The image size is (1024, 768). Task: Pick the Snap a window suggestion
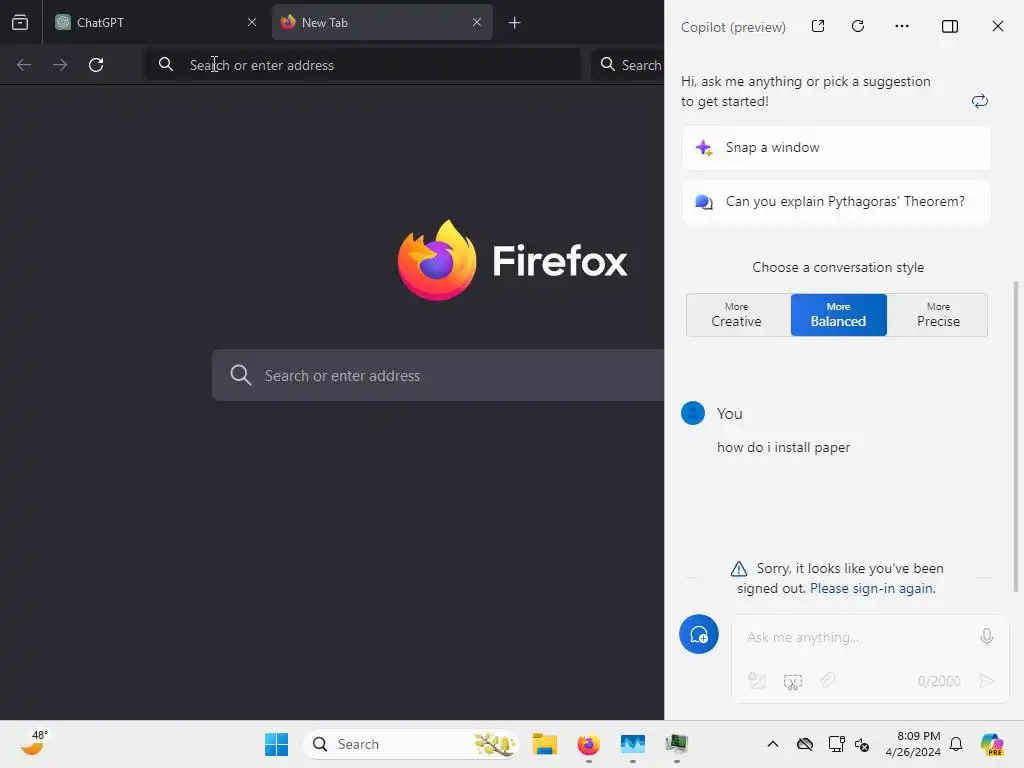click(836, 148)
